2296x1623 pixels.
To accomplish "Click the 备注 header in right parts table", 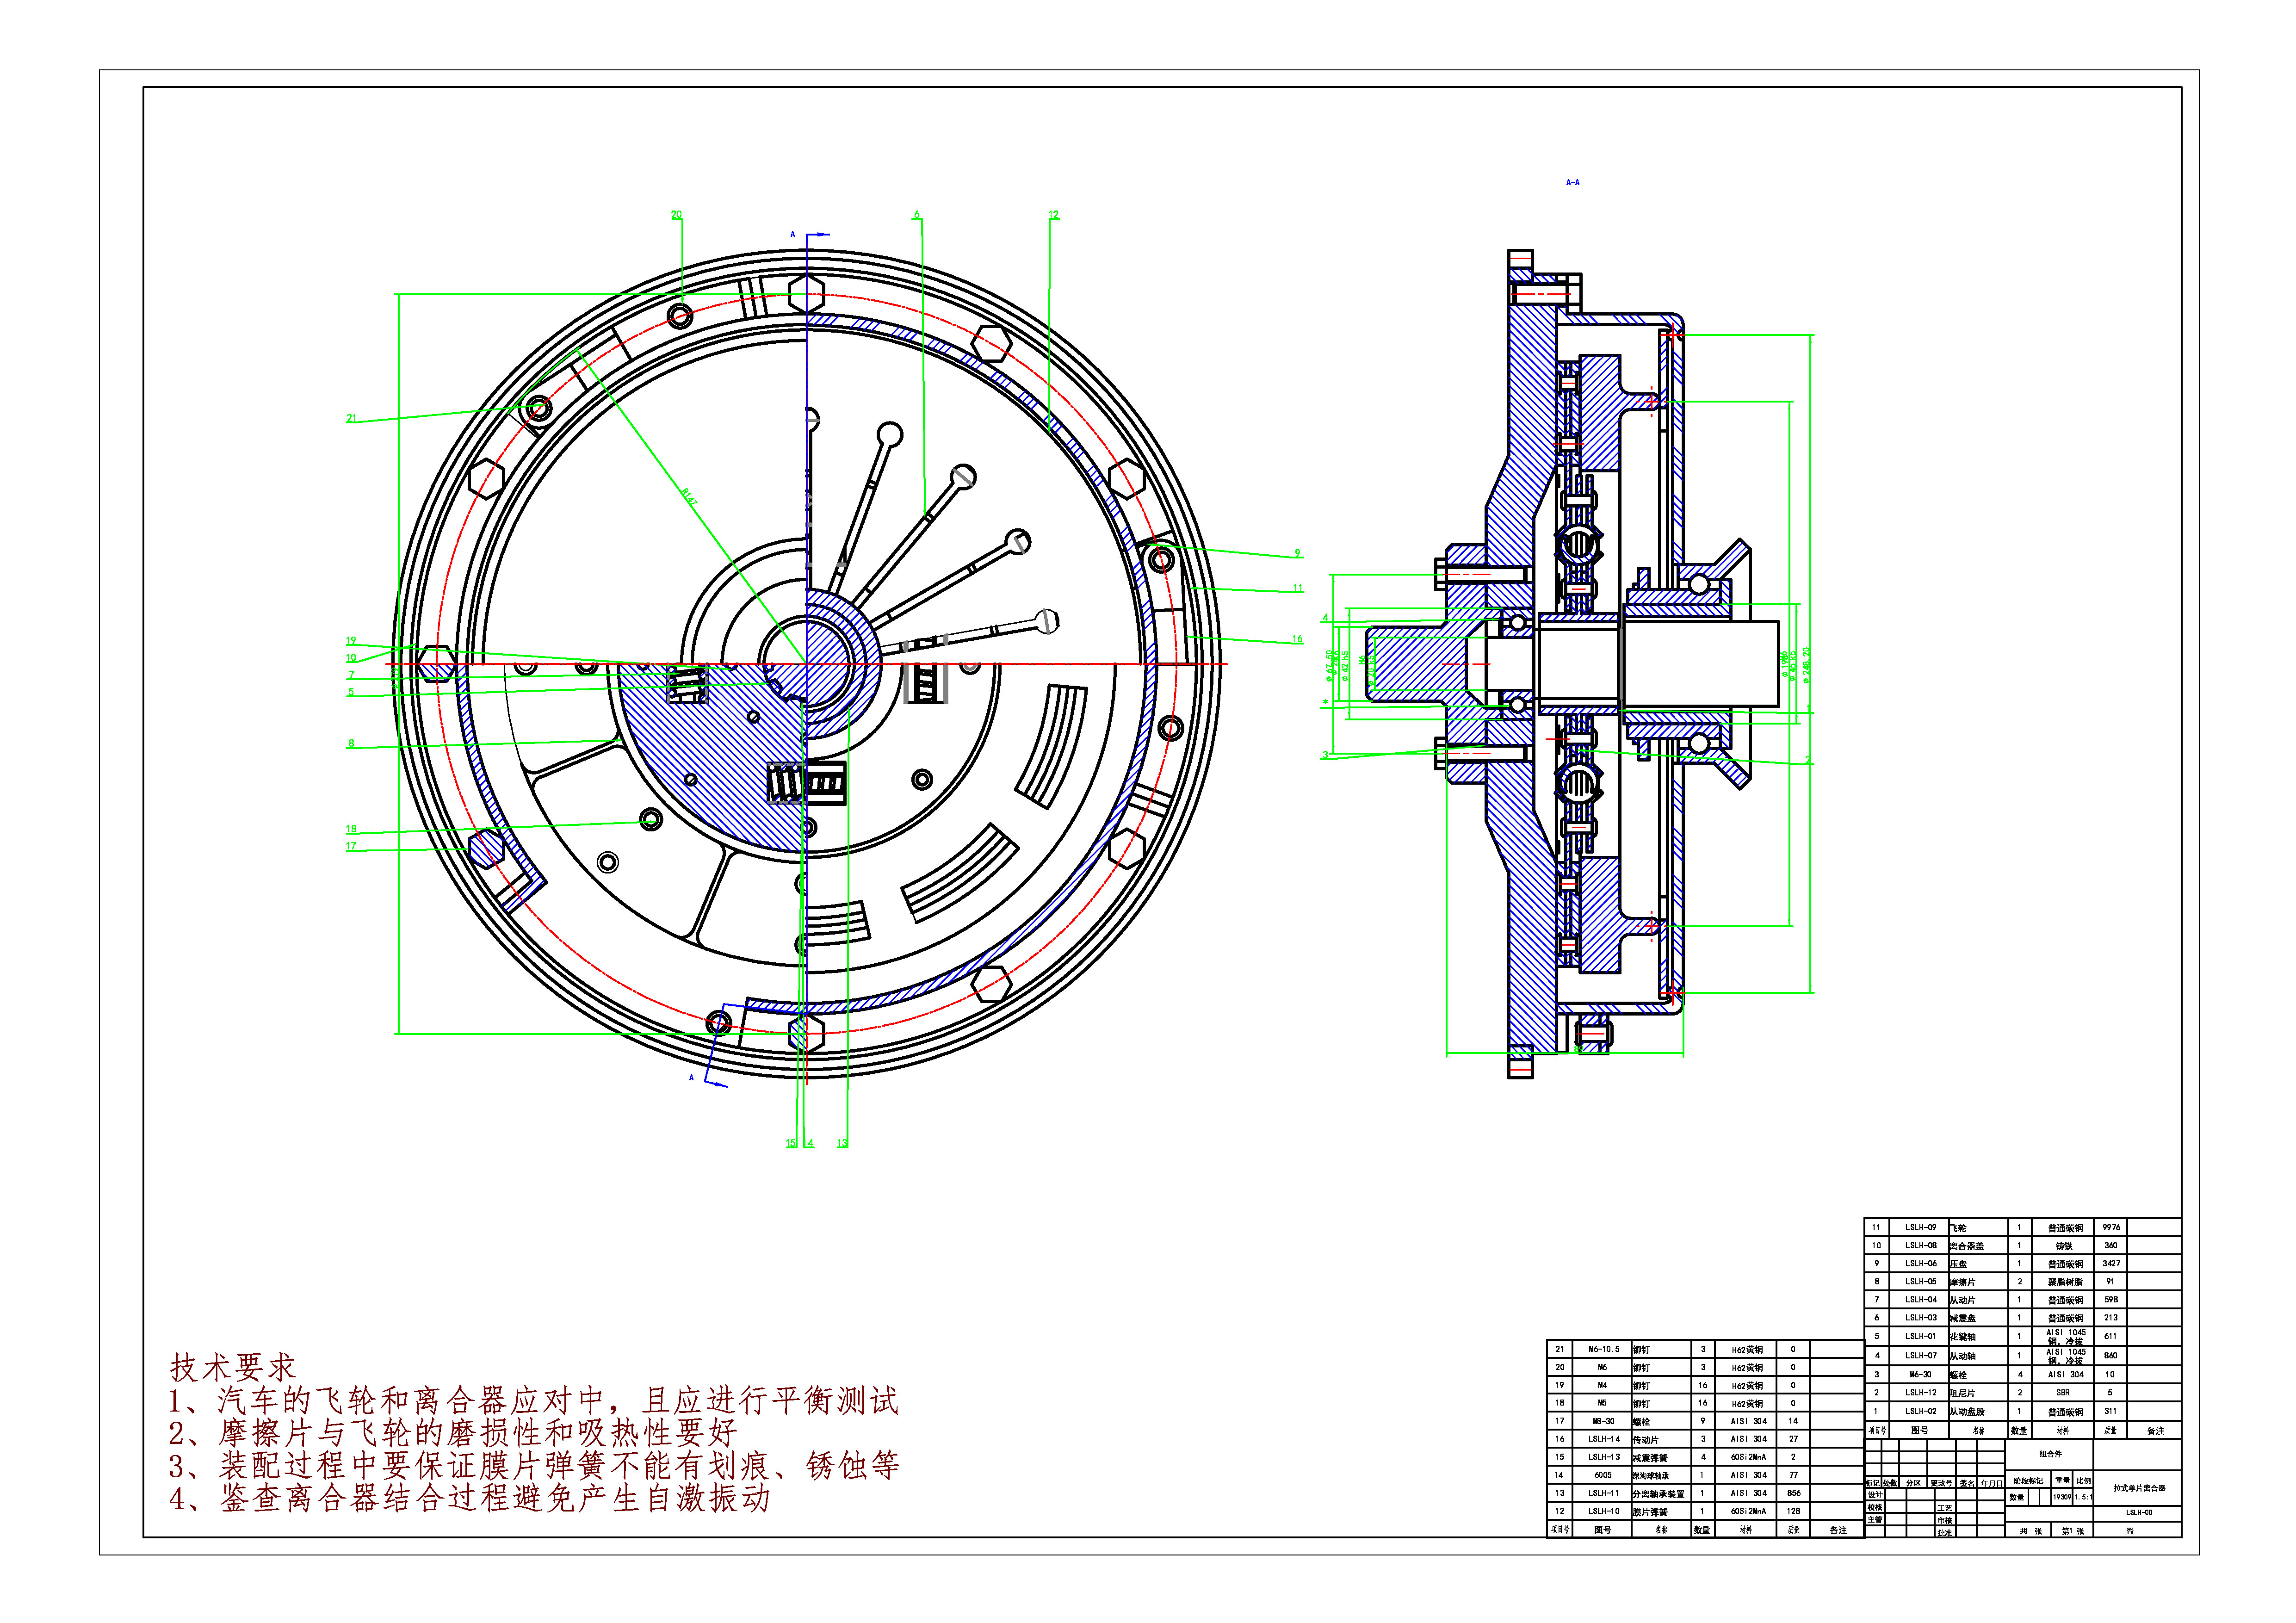I will click(x=2155, y=1431).
